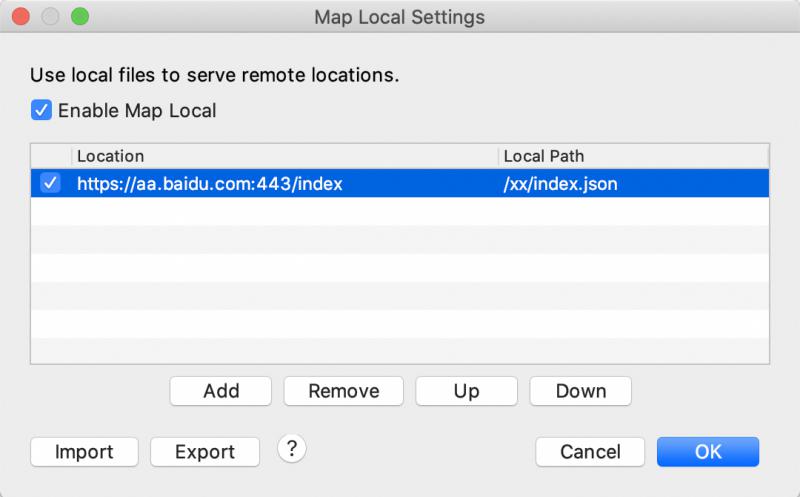Select the https://aa.baidu.com:443/index location entry
This screenshot has width=800, height=497.
click(x=210, y=184)
